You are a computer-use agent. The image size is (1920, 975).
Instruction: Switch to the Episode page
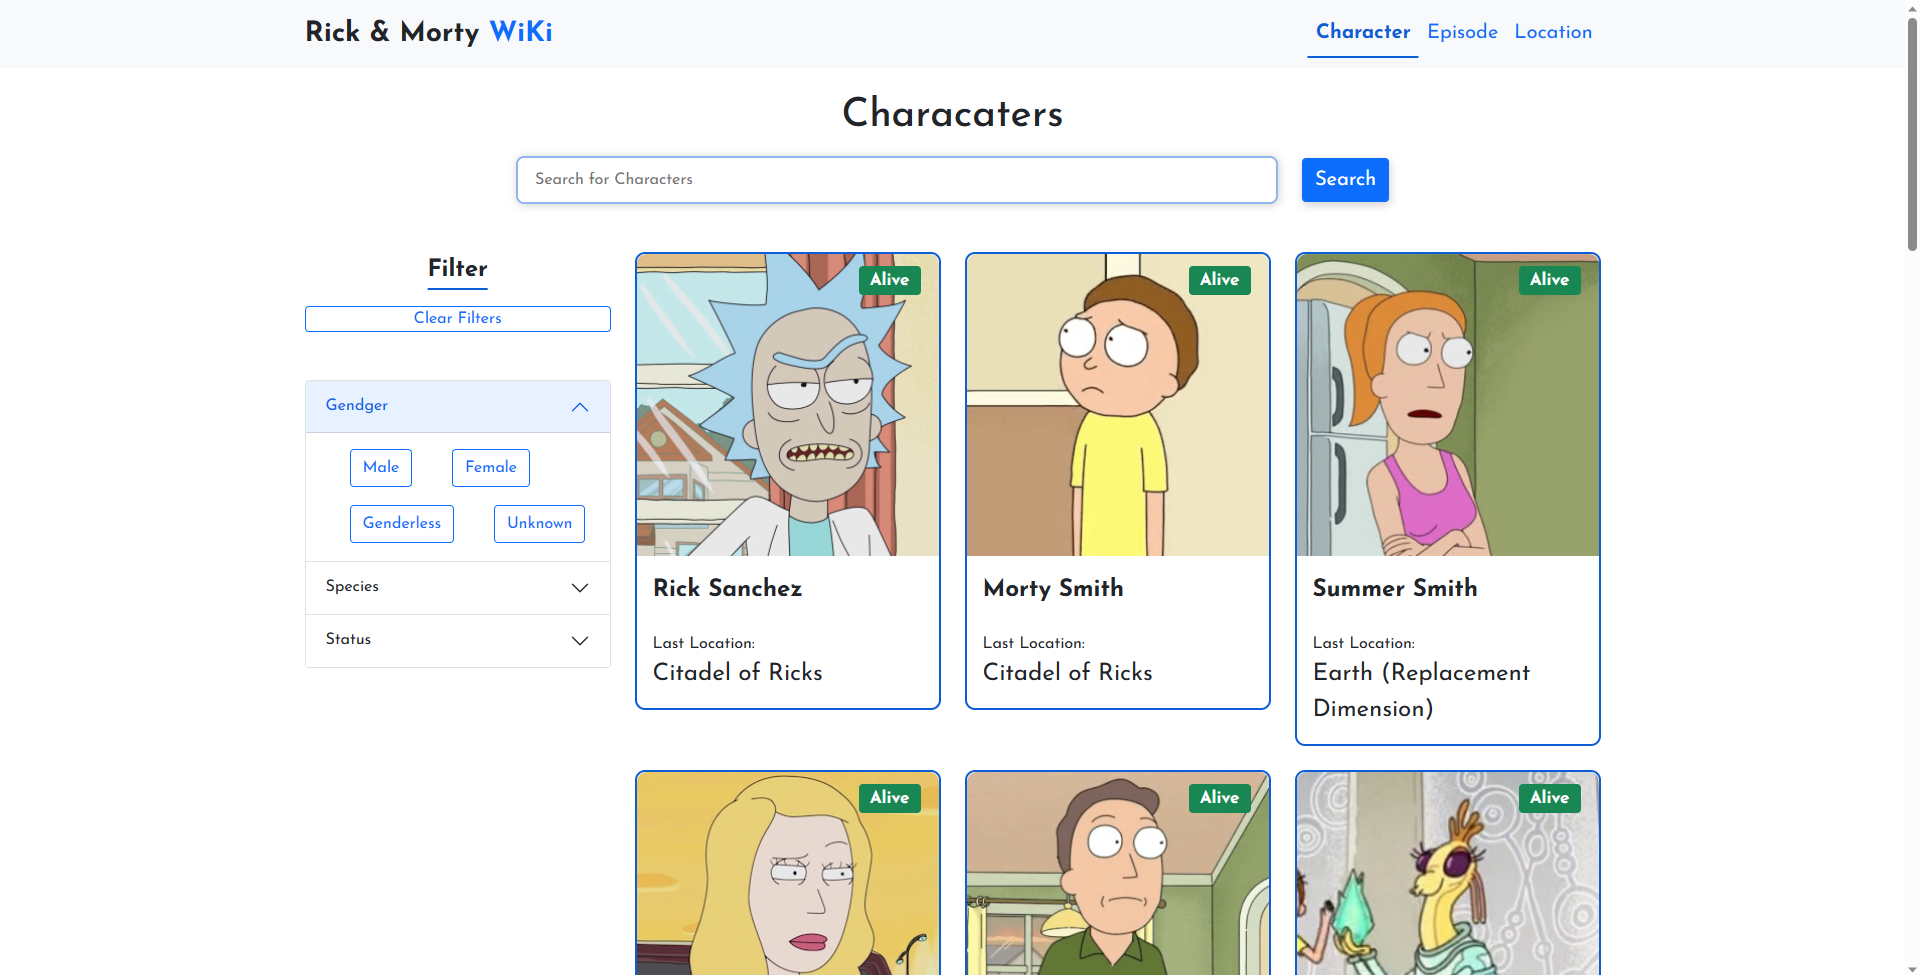(x=1462, y=32)
